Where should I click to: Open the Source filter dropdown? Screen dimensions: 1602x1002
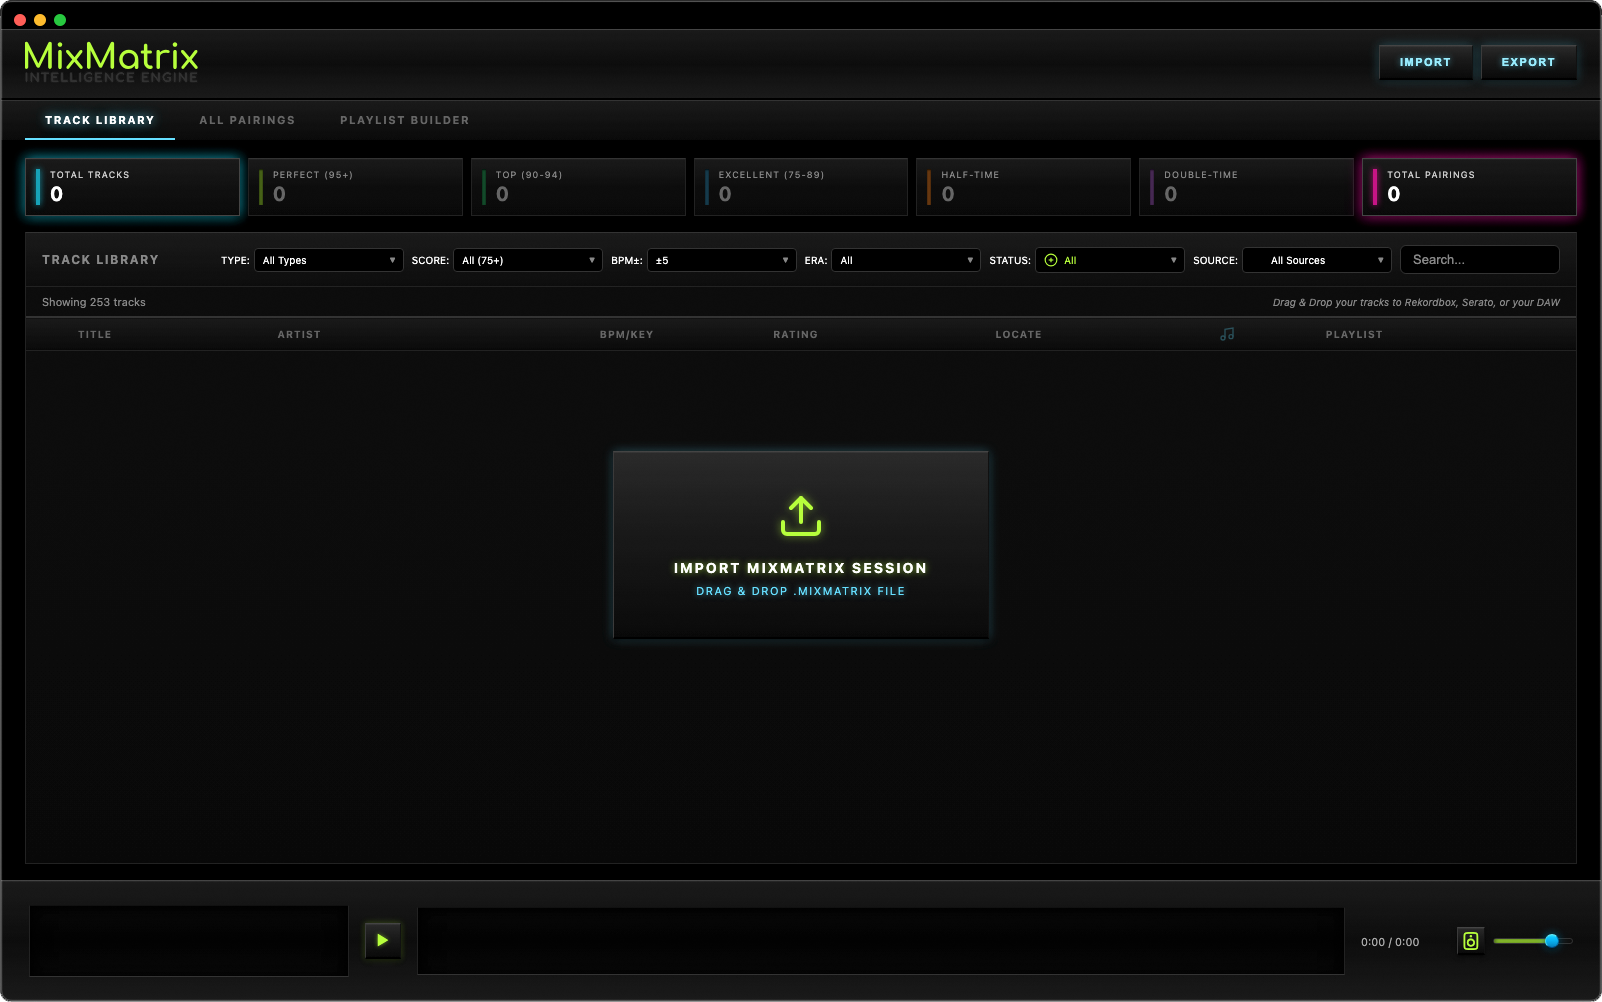(x=1316, y=260)
